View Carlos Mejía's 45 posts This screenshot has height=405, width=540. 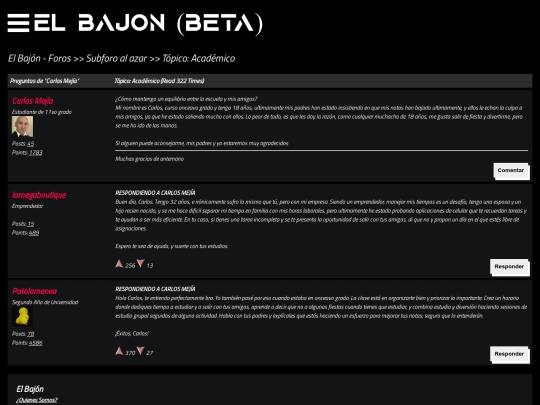(30, 144)
